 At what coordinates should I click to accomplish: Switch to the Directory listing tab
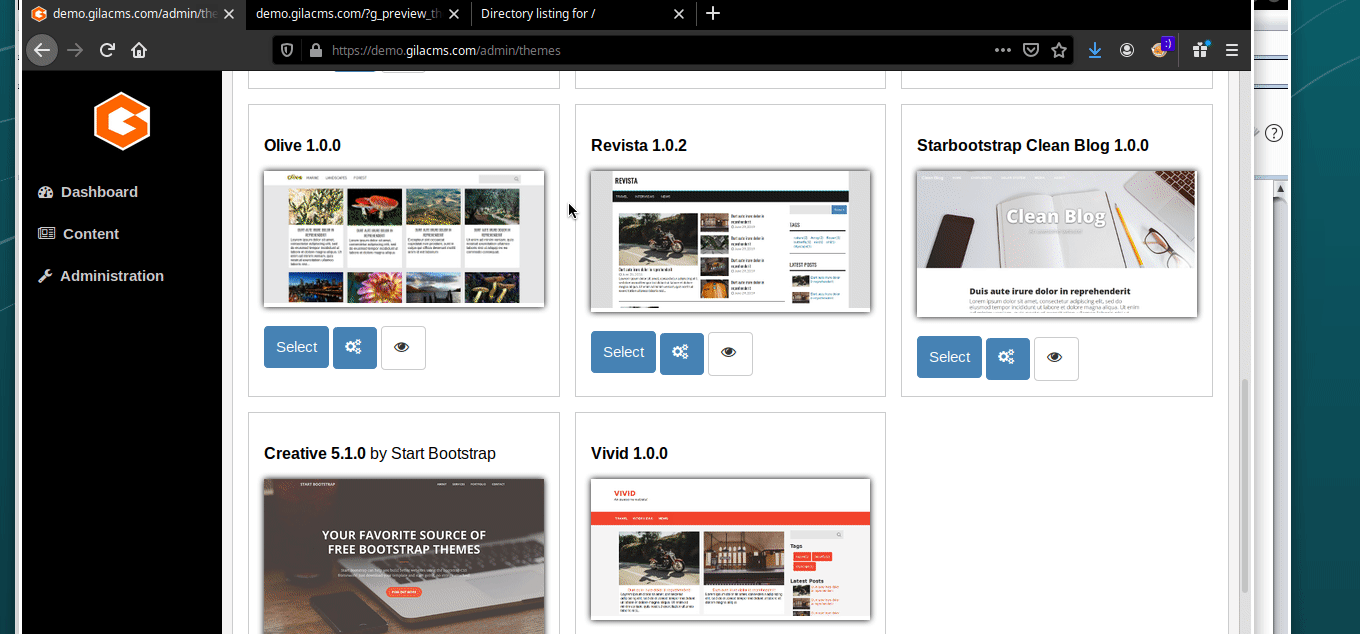click(560, 14)
